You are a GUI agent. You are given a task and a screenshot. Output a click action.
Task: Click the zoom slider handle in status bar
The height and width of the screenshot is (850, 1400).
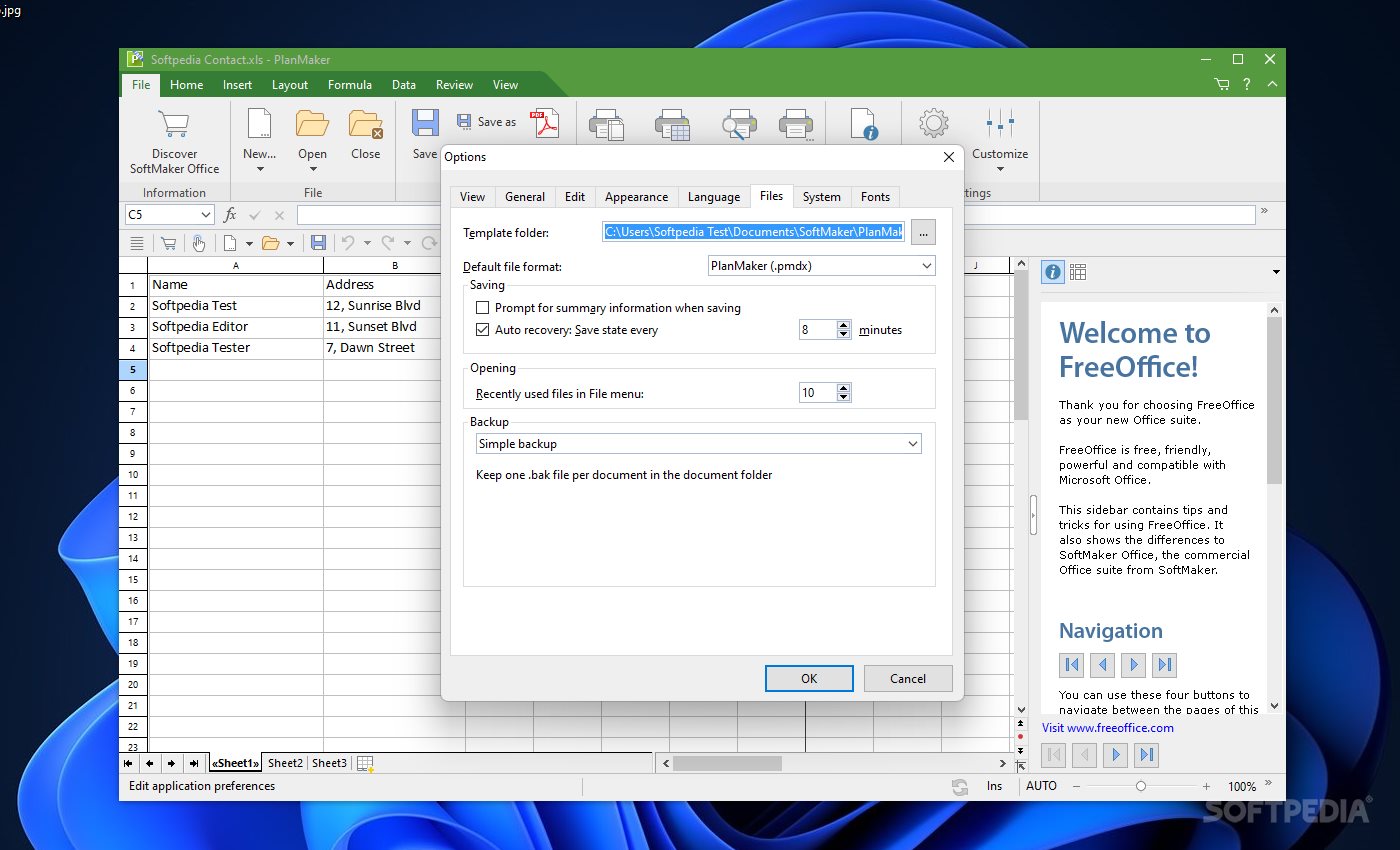pyautogui.click(x=1141, y=787)
